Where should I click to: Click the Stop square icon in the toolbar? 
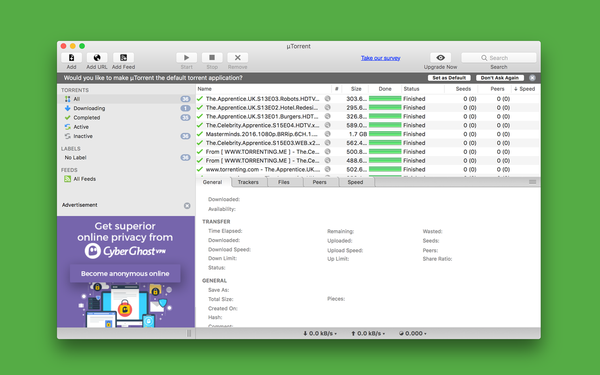[212, 57]
